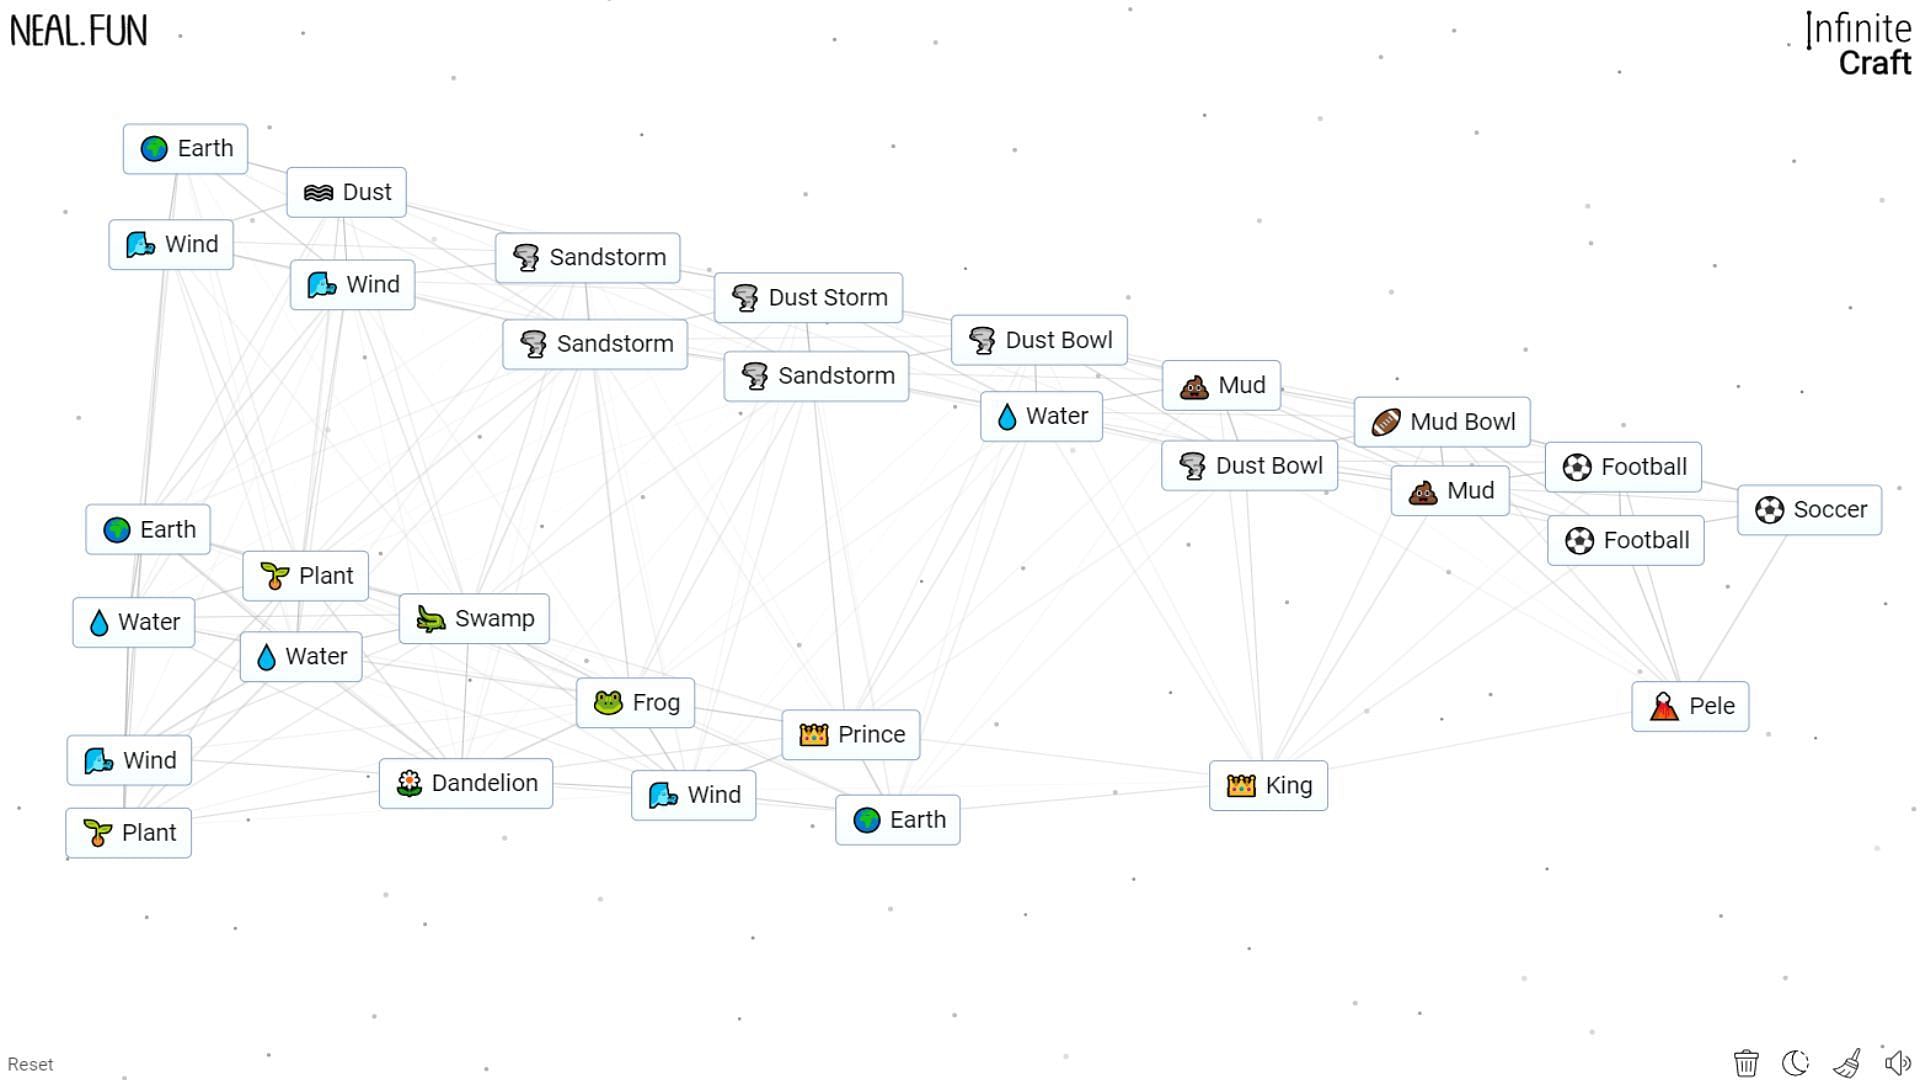1920x1080 pixels.
Task: Click the delete/trash icon
Action: [x=1745, y=1062]
